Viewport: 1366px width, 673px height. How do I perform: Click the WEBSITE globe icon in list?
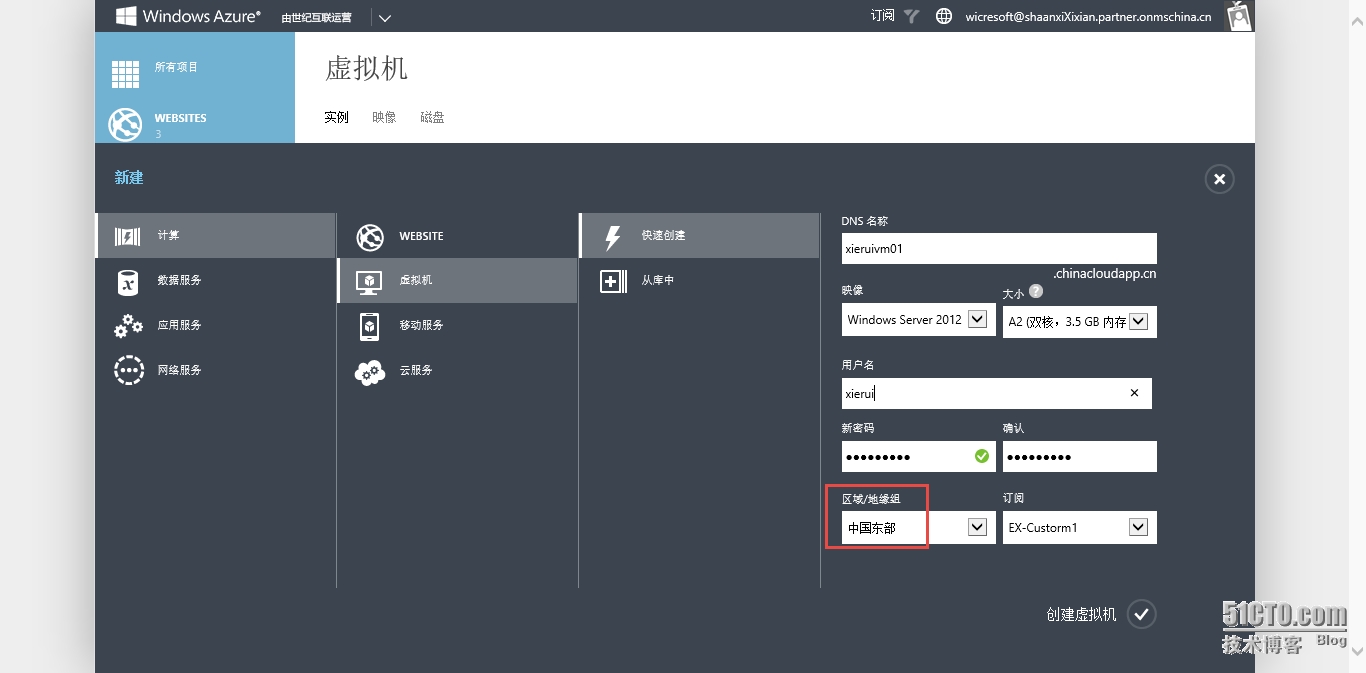point(370,237)
